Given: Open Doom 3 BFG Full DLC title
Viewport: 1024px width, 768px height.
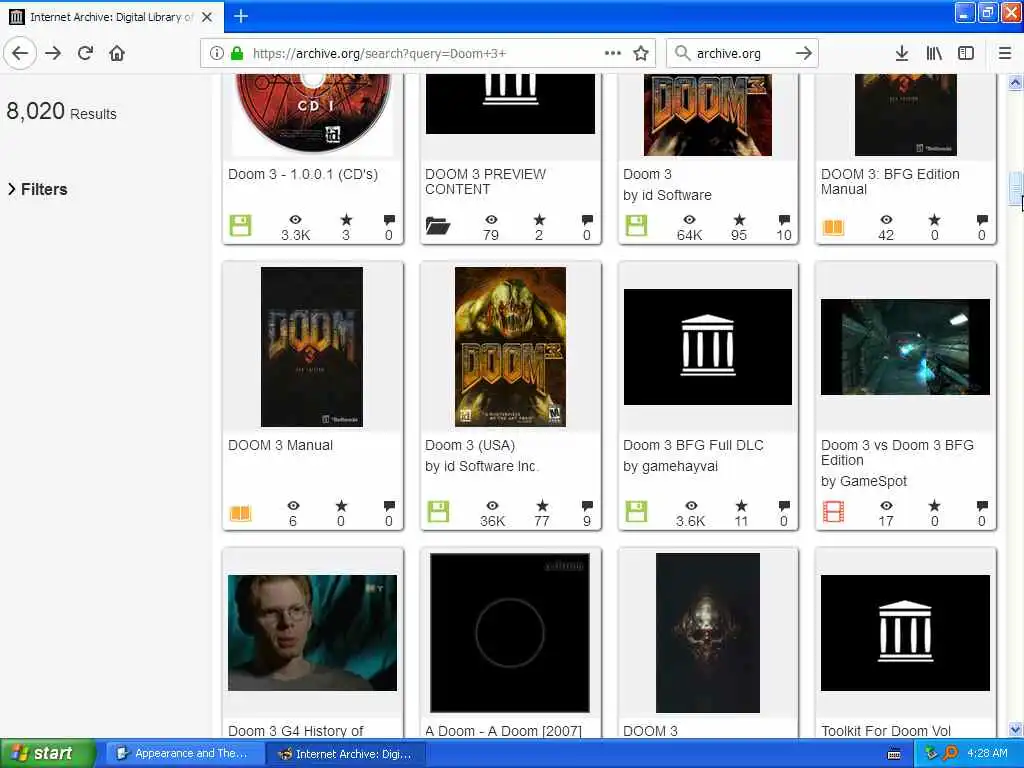Looking at the screenshot, I should pos(693,445).
